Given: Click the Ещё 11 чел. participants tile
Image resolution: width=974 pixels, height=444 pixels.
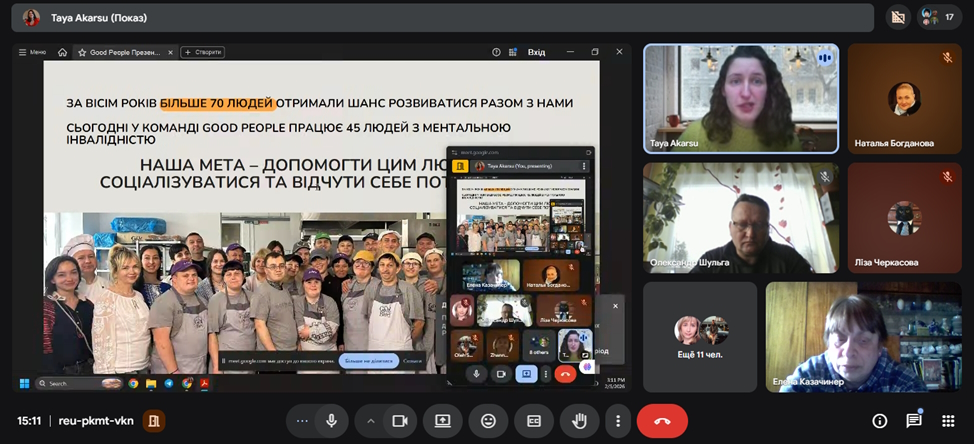Looking at the screenshot, I should (x=700, y=336).
